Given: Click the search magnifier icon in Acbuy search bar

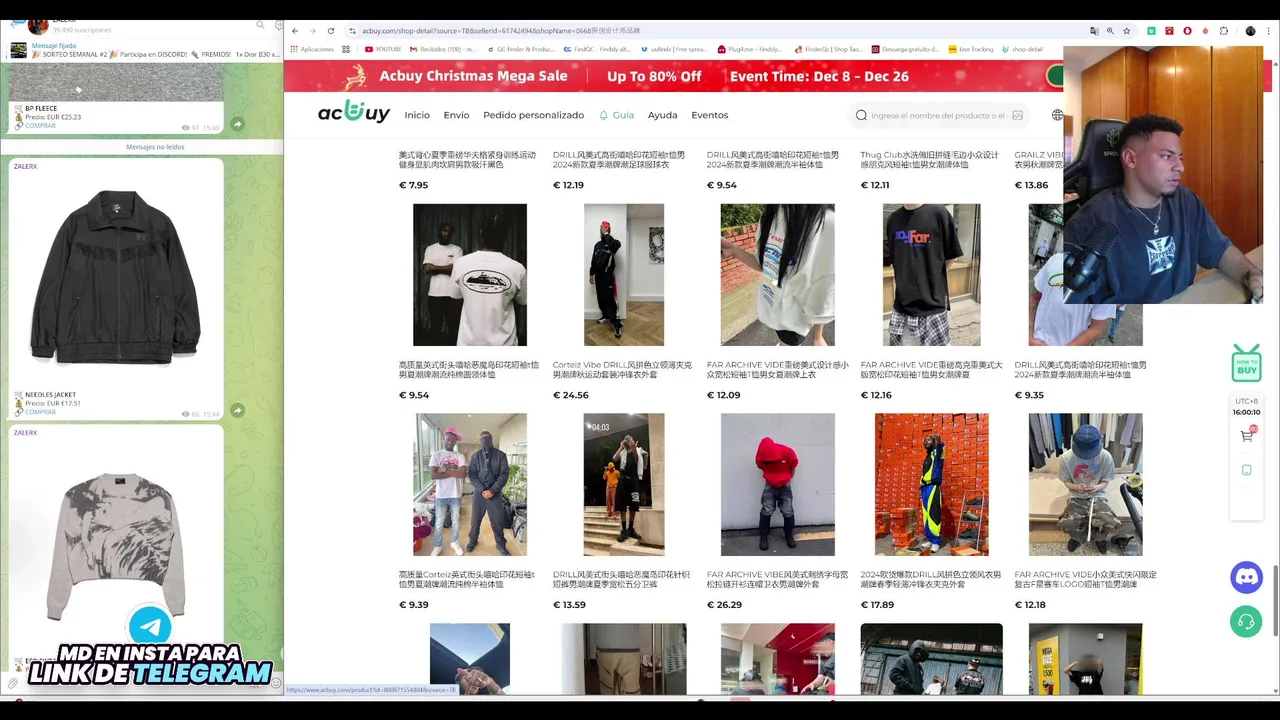Looking at the screenshot, I should pyautogui.click(x=861, y=115).
